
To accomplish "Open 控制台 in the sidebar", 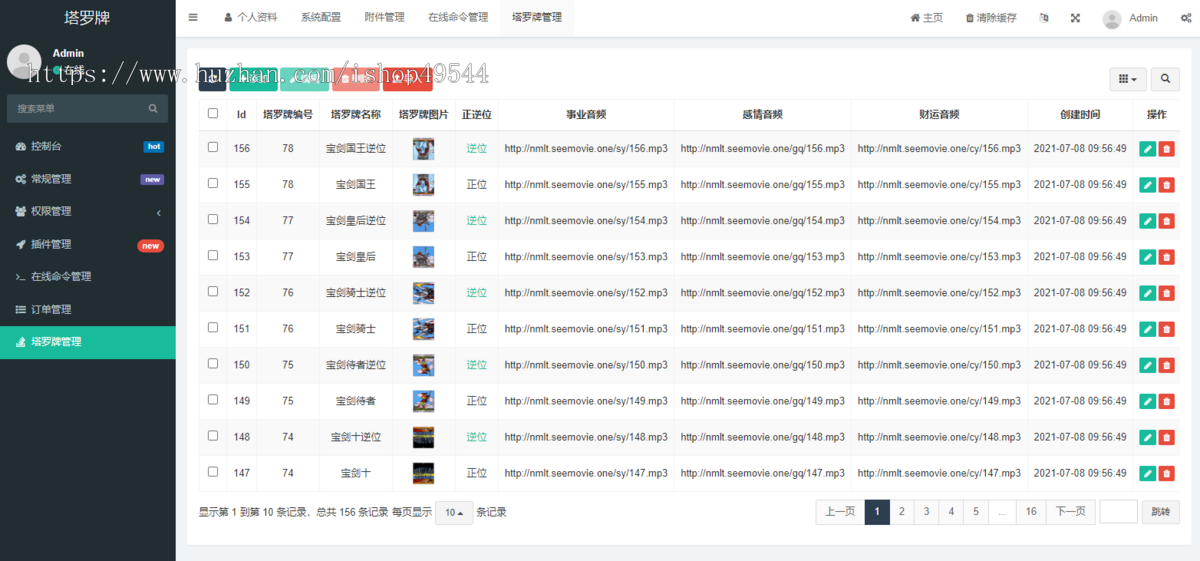I will pos(87,146).
